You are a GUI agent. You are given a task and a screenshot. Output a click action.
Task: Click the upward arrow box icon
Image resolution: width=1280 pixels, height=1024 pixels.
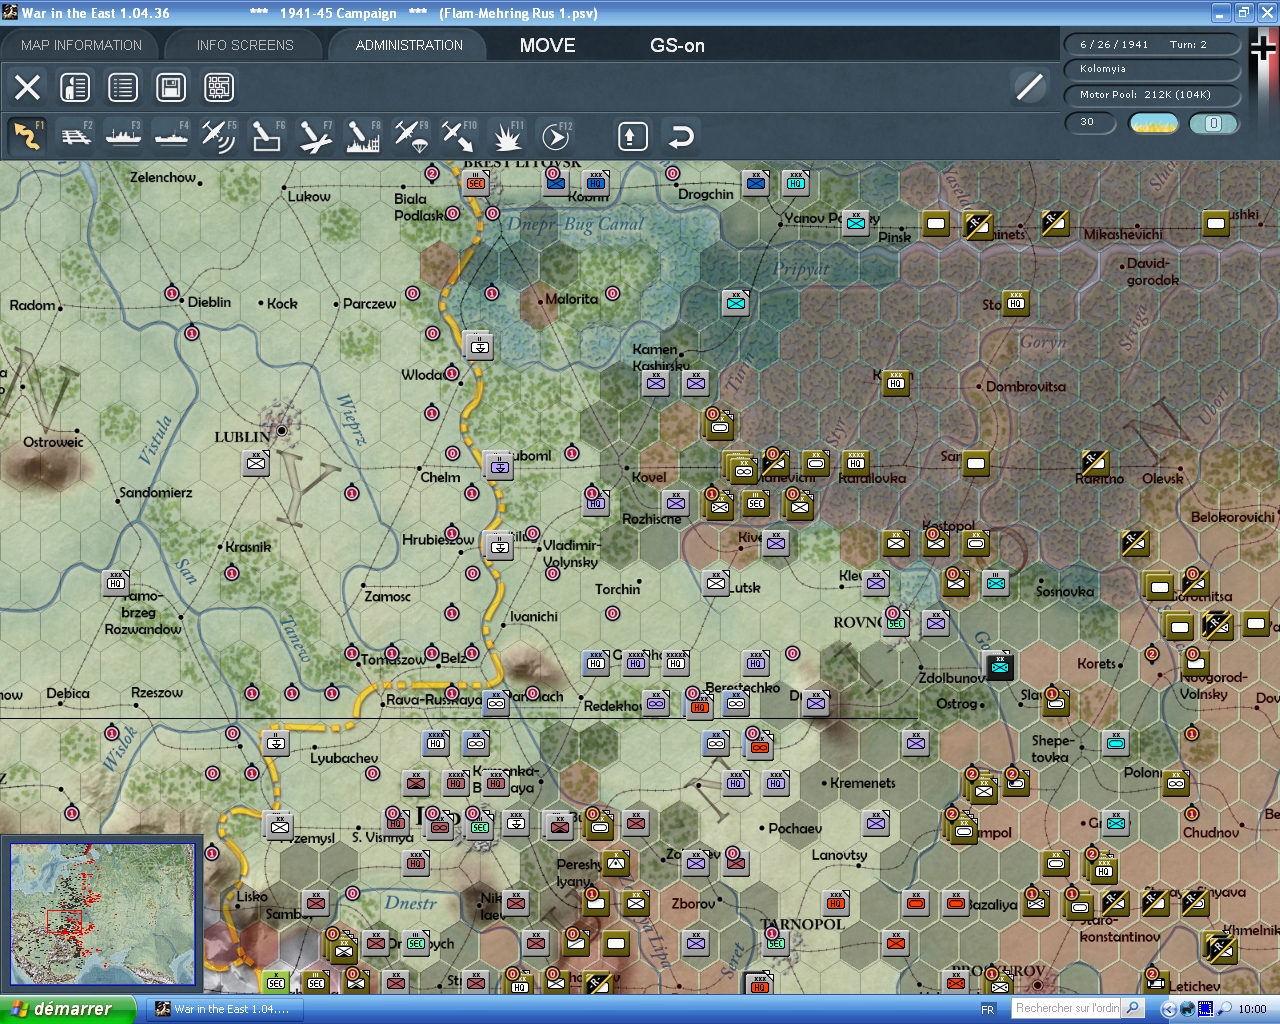tap(632, 136)
